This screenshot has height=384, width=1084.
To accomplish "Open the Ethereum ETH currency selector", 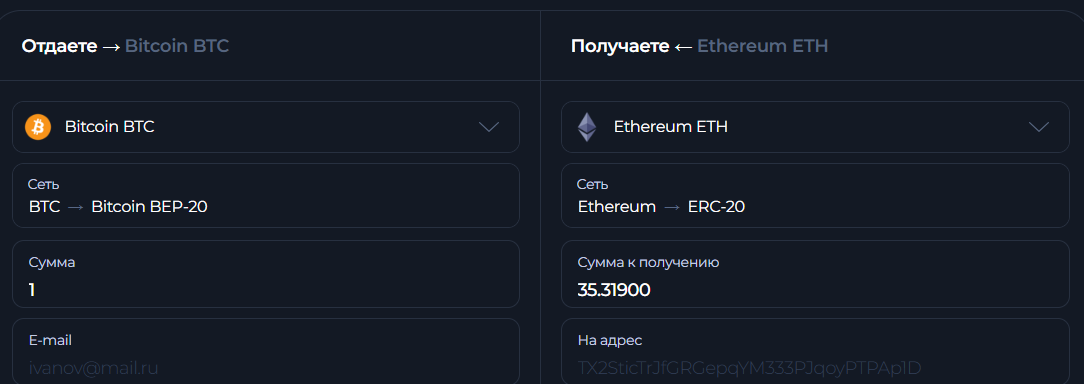I will point(815,127).
